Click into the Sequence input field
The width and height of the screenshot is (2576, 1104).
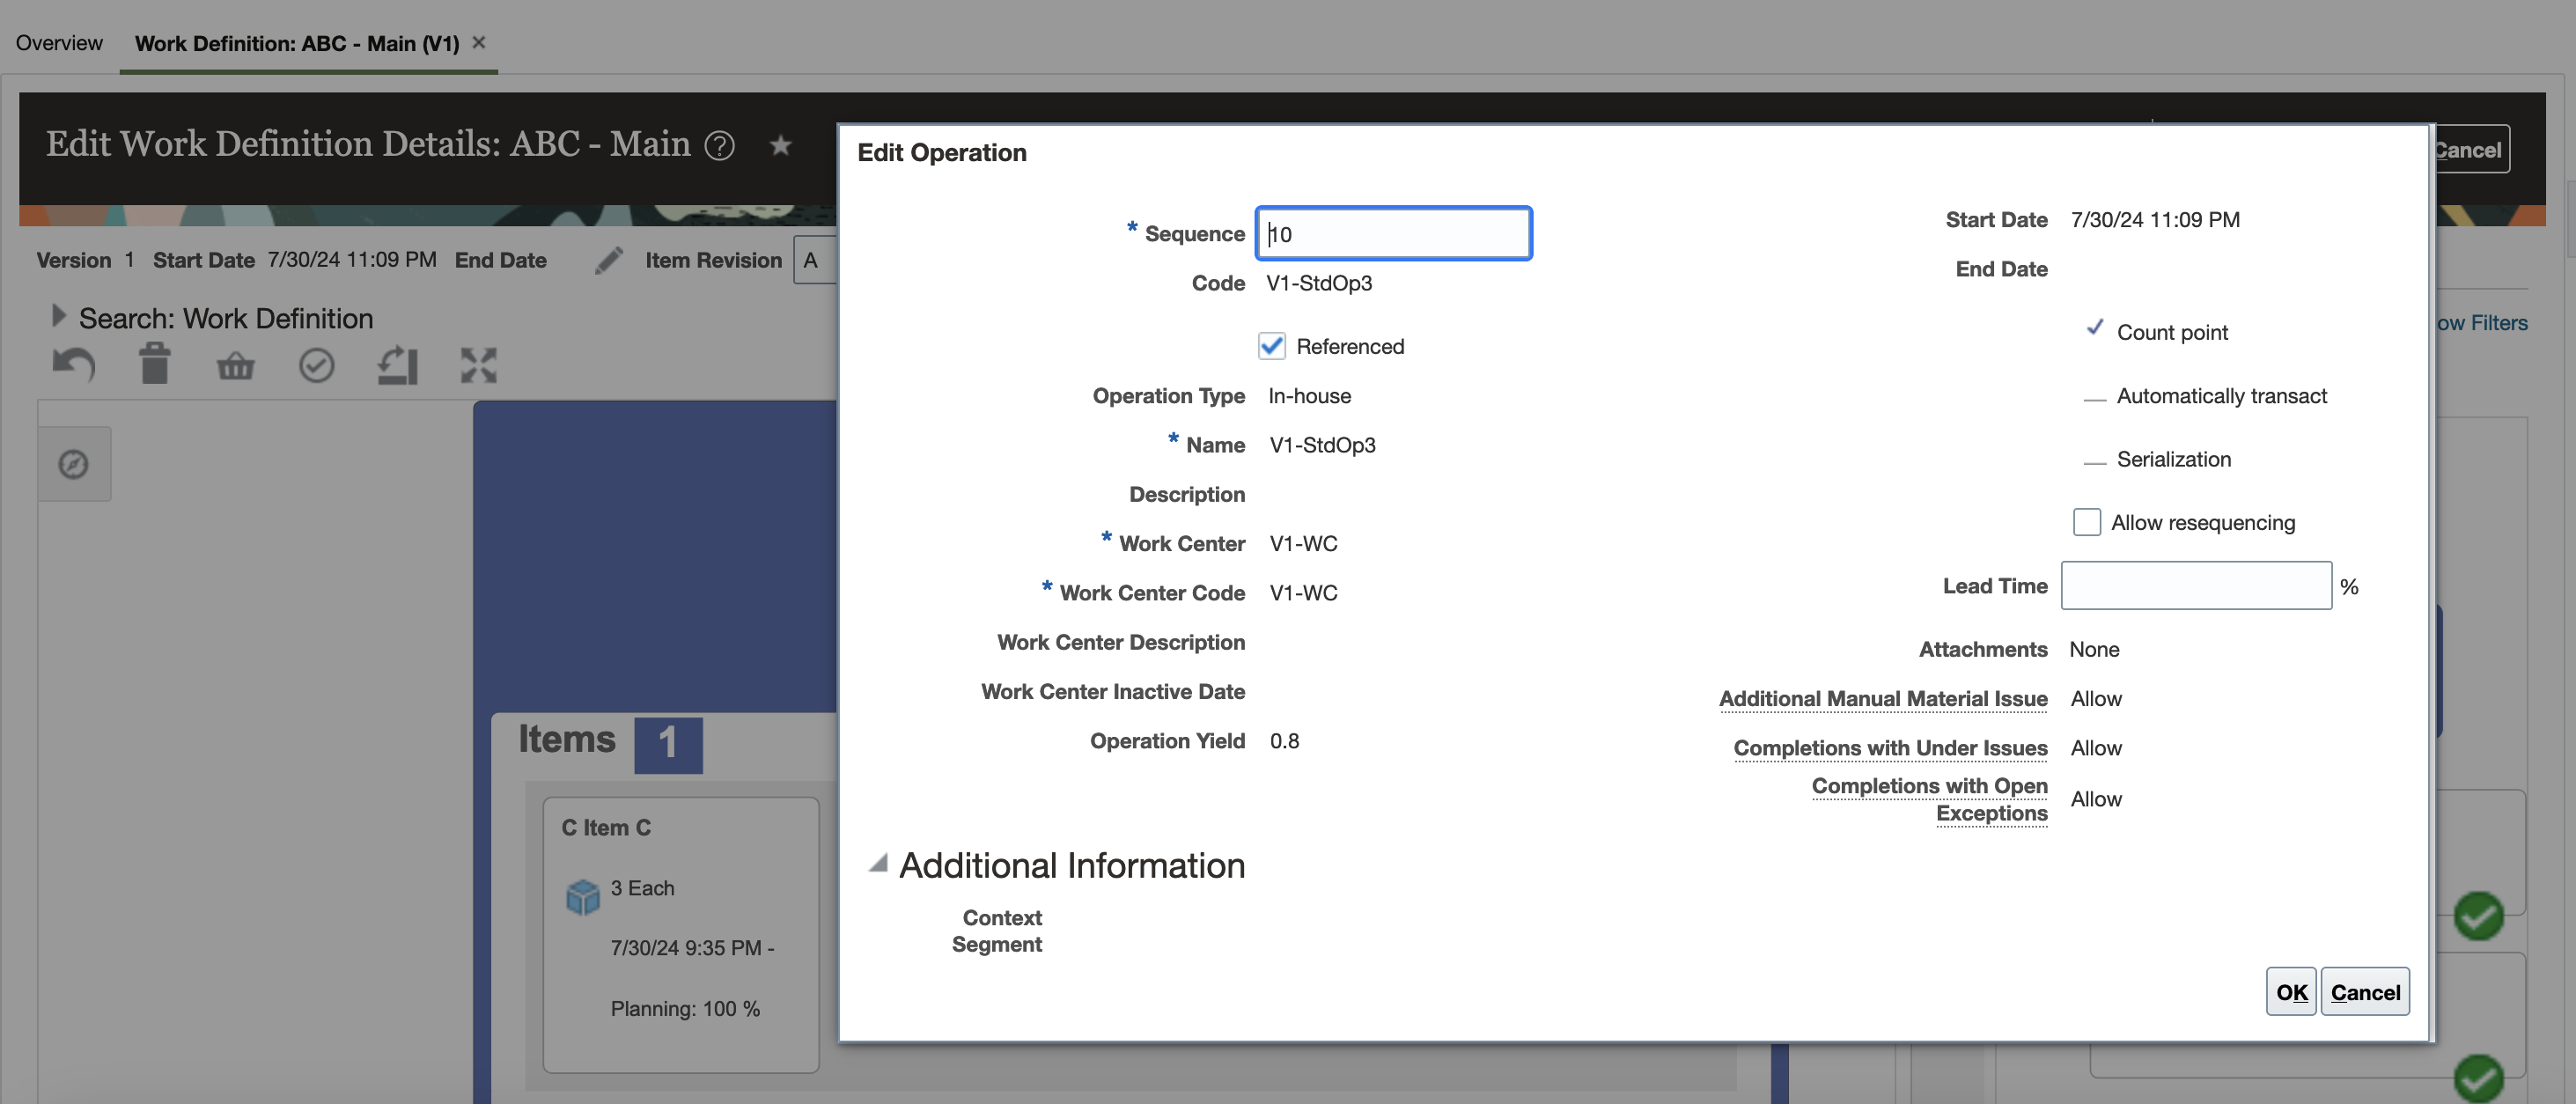pos(1393,233)
